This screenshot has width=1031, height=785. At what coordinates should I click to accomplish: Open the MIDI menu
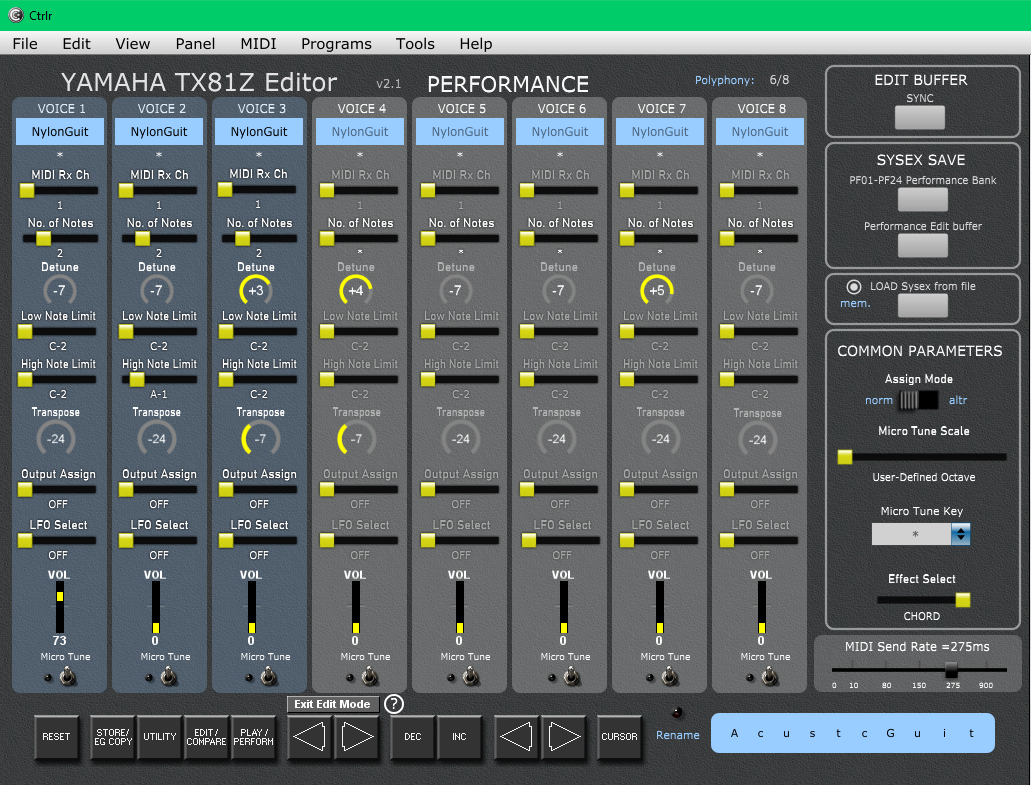pos(258,43)
